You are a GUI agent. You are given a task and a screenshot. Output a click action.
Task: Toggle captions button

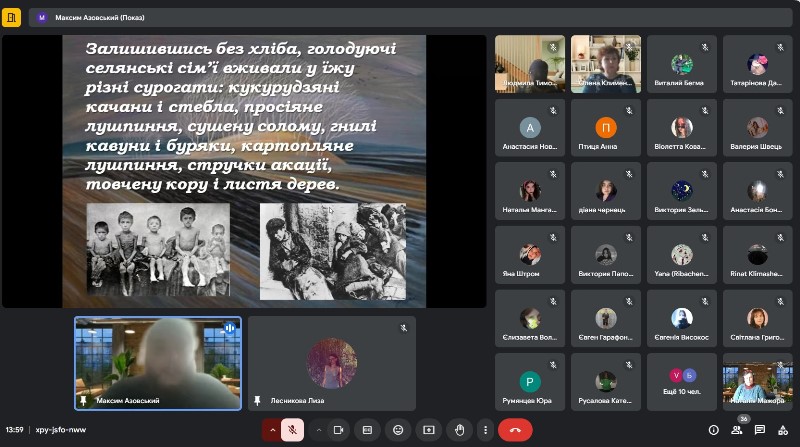pos(367,430)
